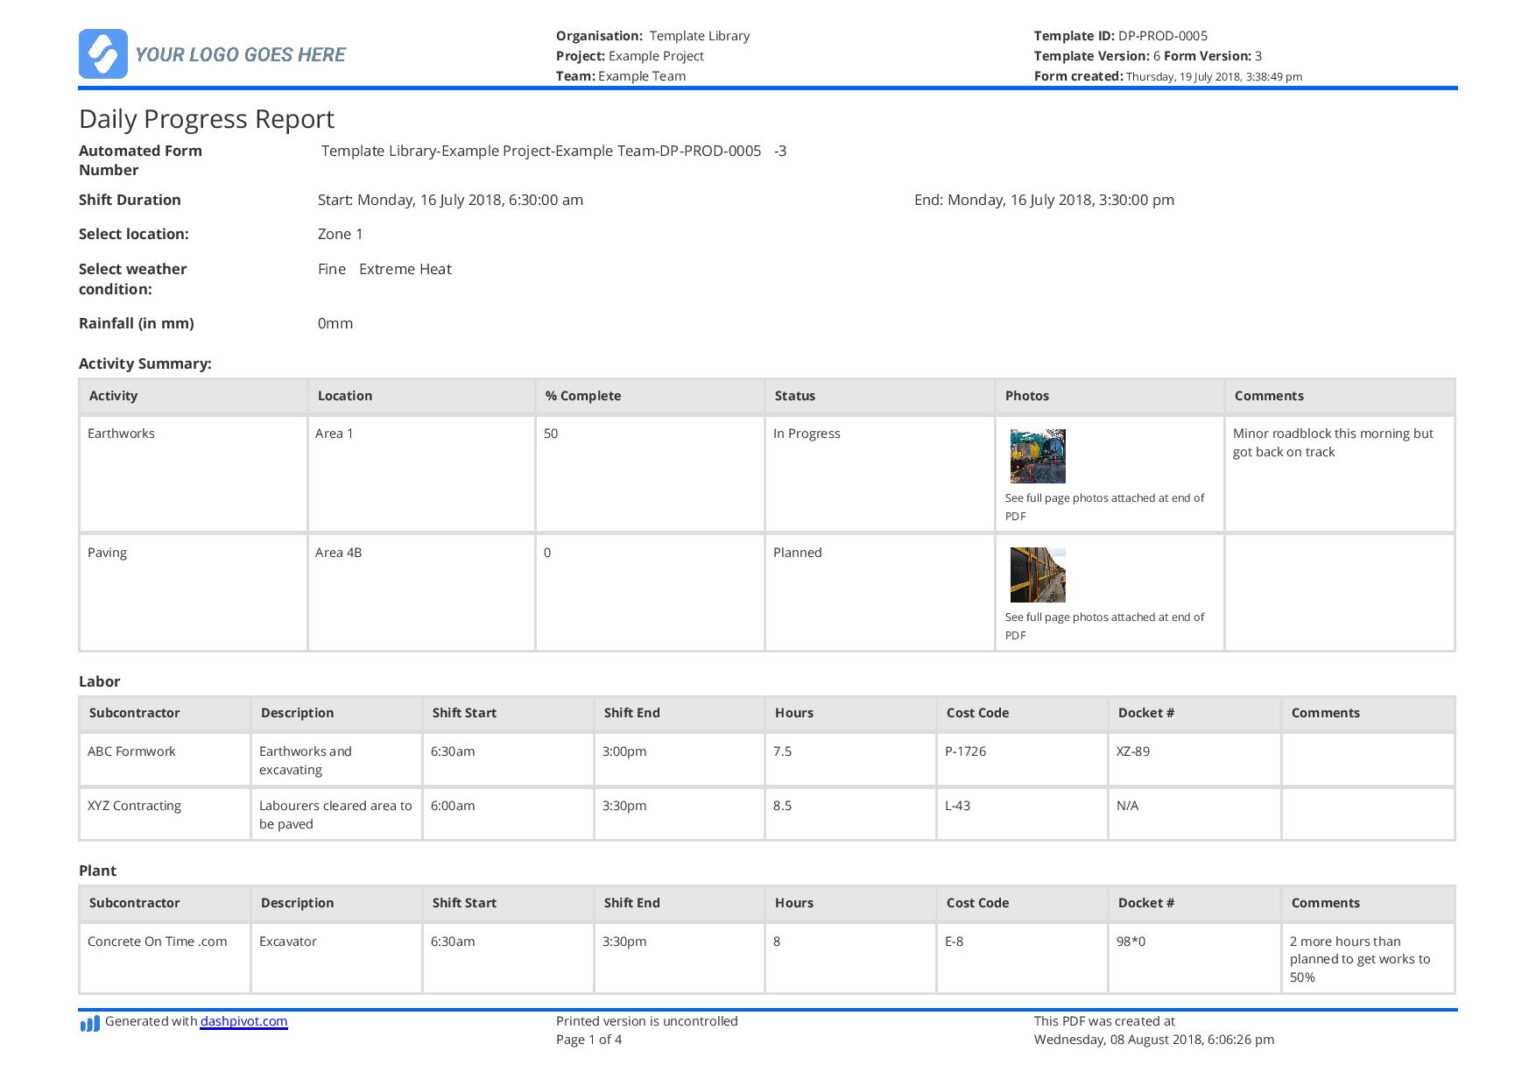Open the Select location field showing Zone 1
This screenshot has height=1086, width=1536.
(340, 233)
